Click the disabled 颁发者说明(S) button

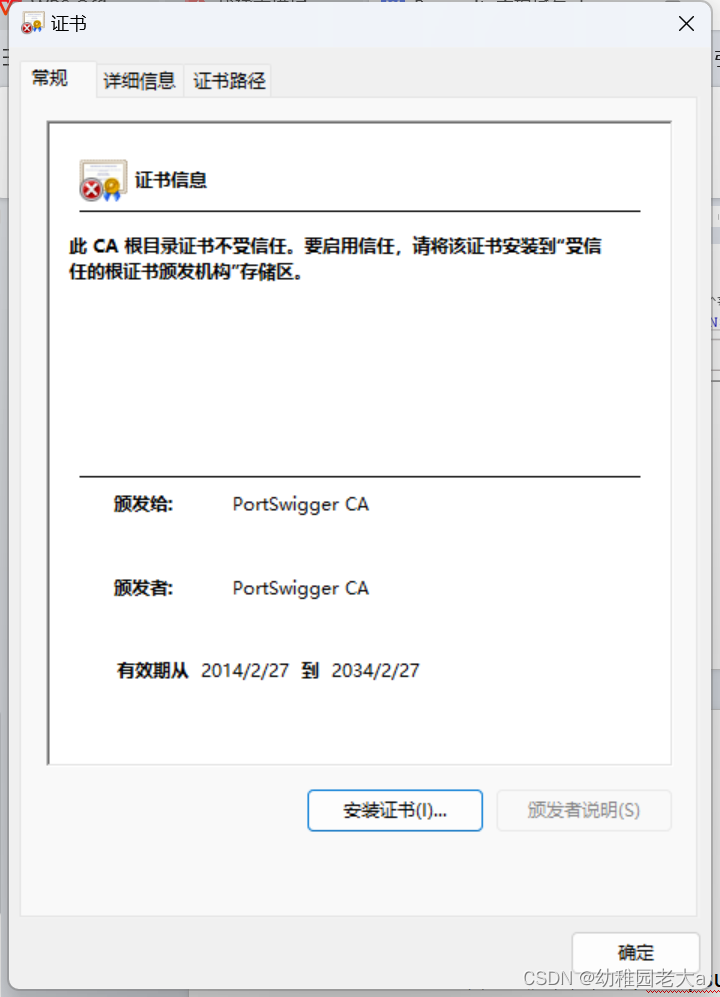coord(583,810)
